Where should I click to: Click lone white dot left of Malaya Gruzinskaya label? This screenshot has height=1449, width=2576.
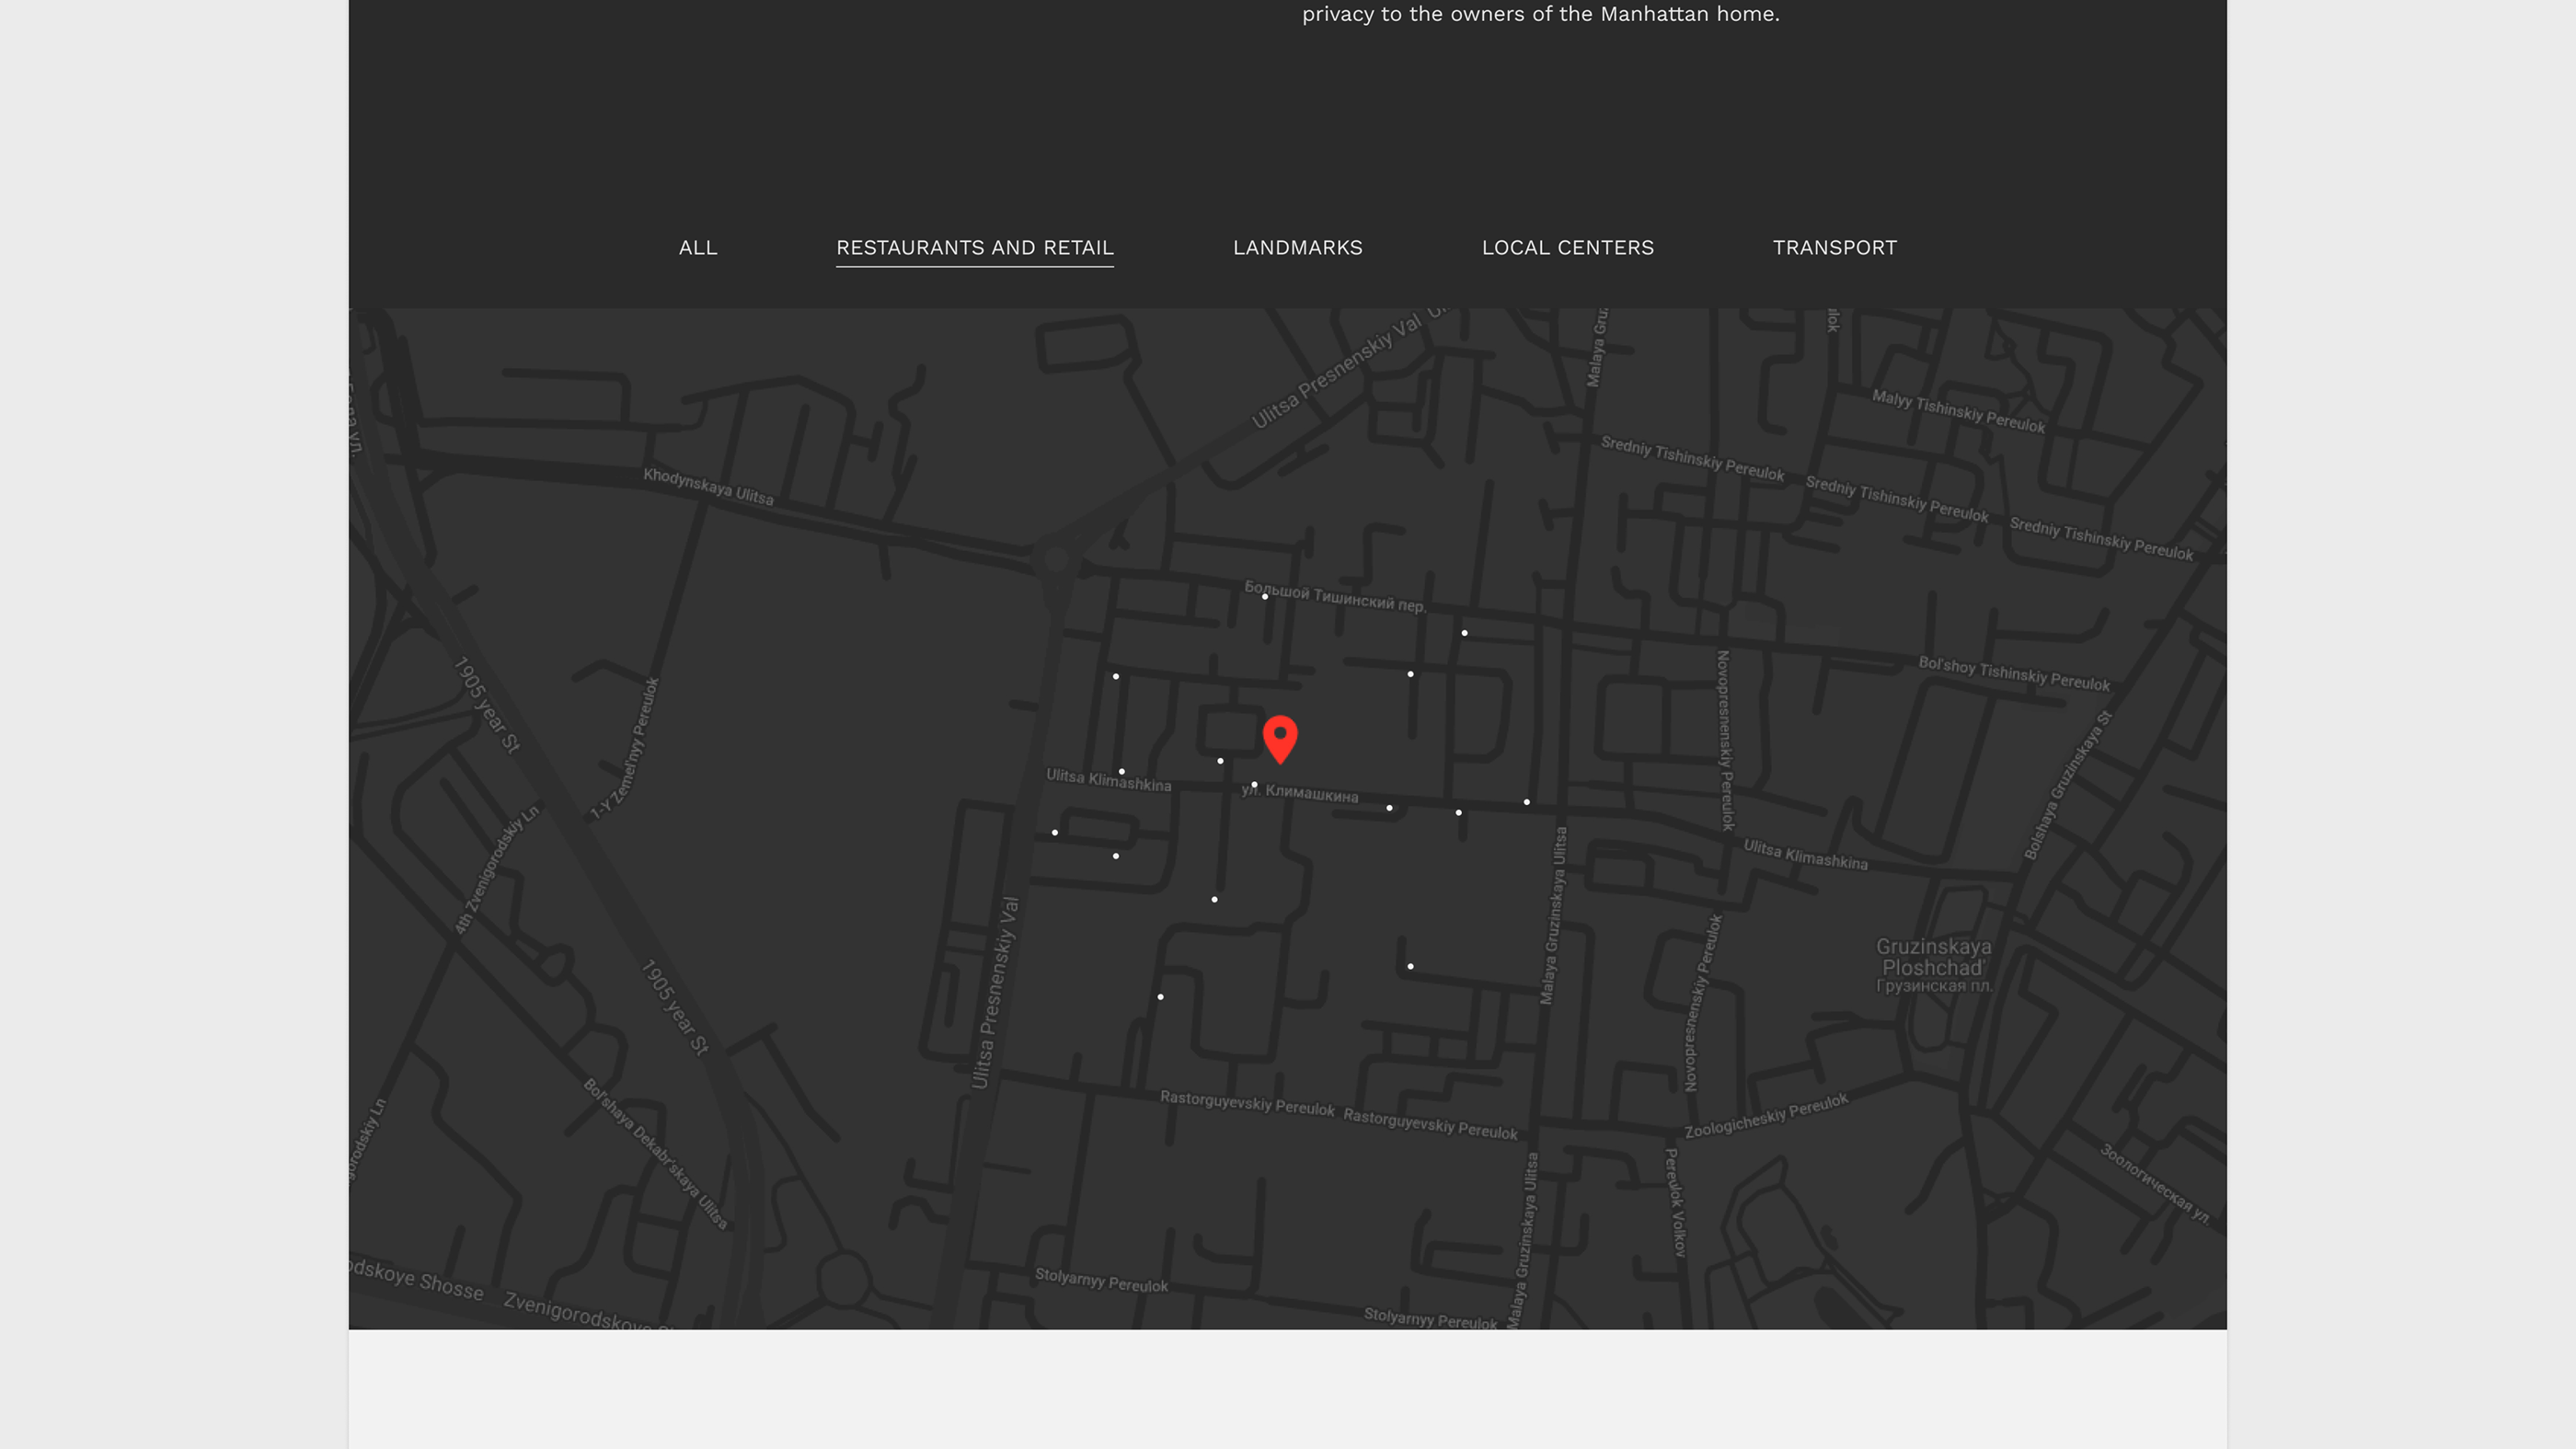click(1410, 967)
